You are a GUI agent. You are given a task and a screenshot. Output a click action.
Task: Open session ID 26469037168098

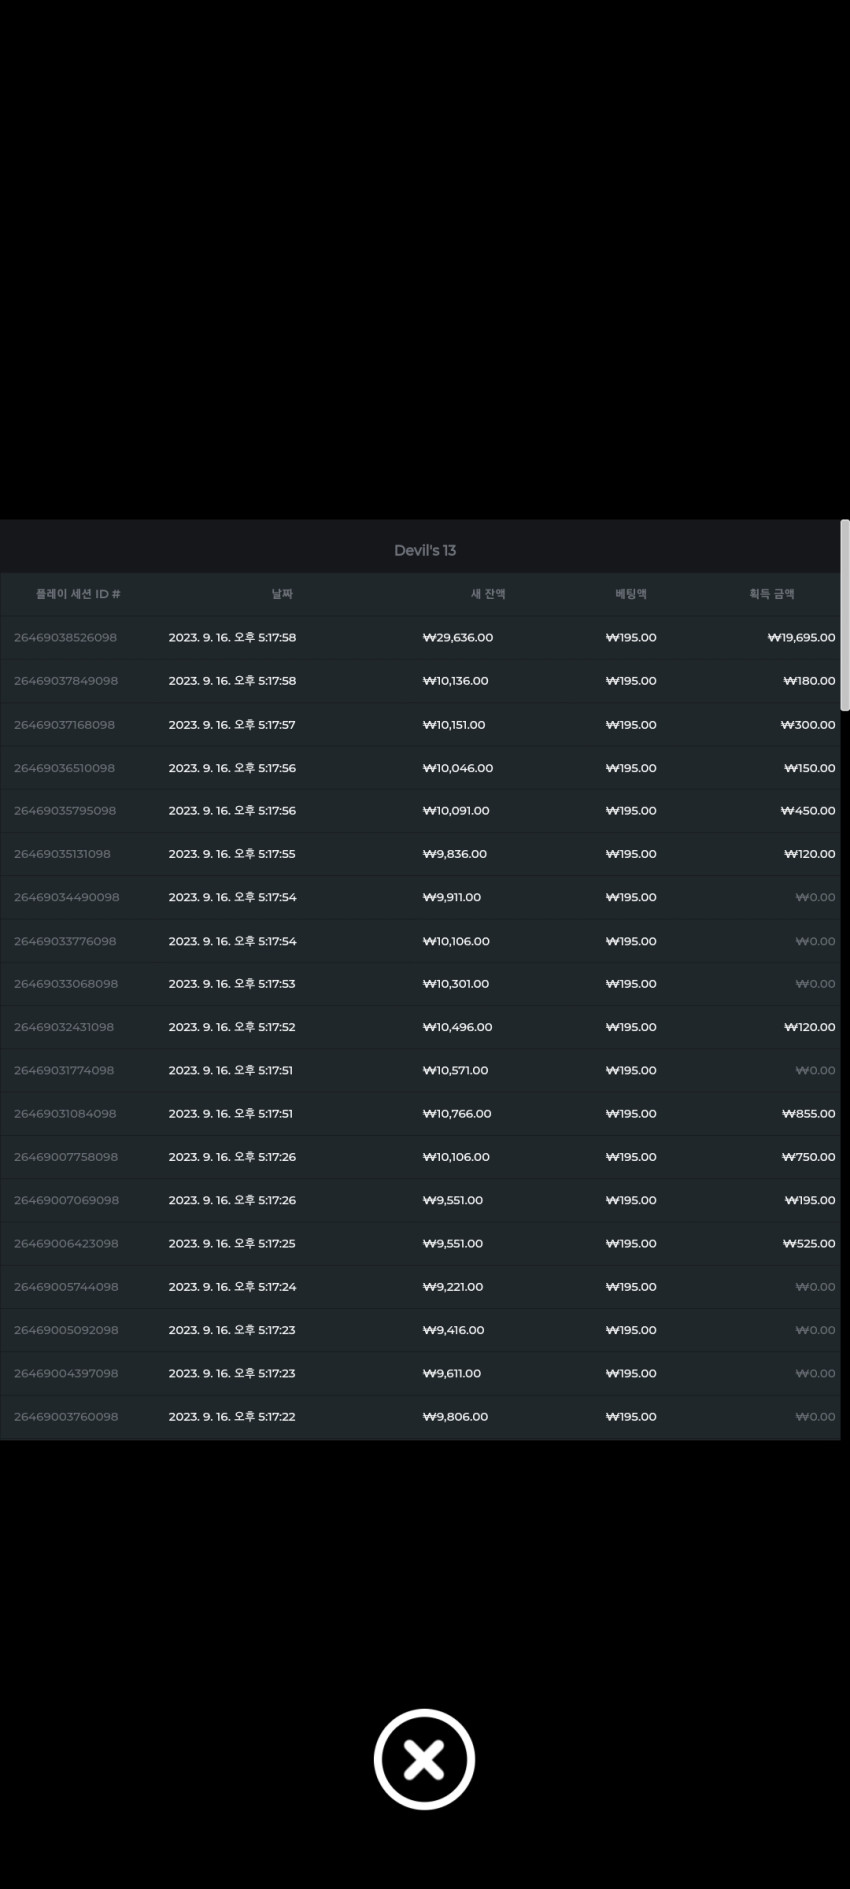(x=64, y=725)
